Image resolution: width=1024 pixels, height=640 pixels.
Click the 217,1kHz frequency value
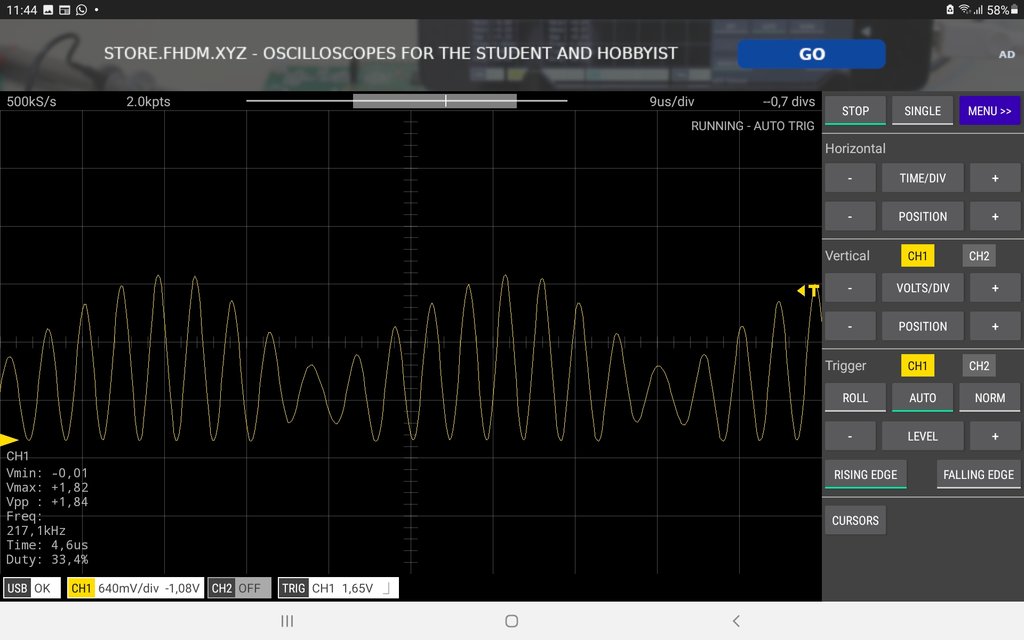[36, 530]
